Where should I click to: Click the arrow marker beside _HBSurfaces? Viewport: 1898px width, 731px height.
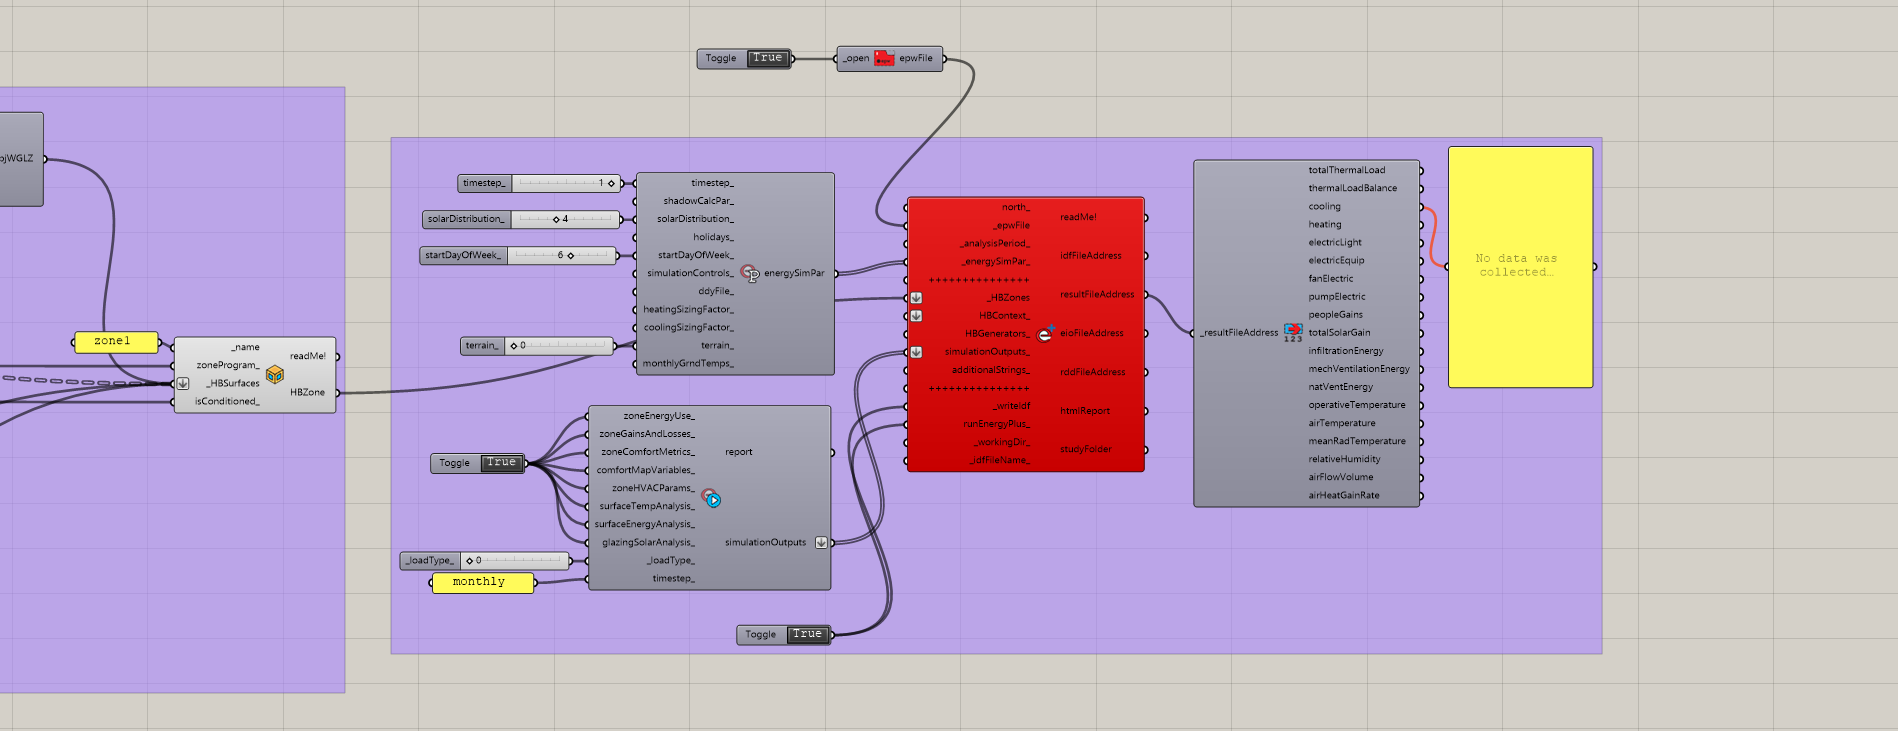pyautogui.click(x=183, y=384)
